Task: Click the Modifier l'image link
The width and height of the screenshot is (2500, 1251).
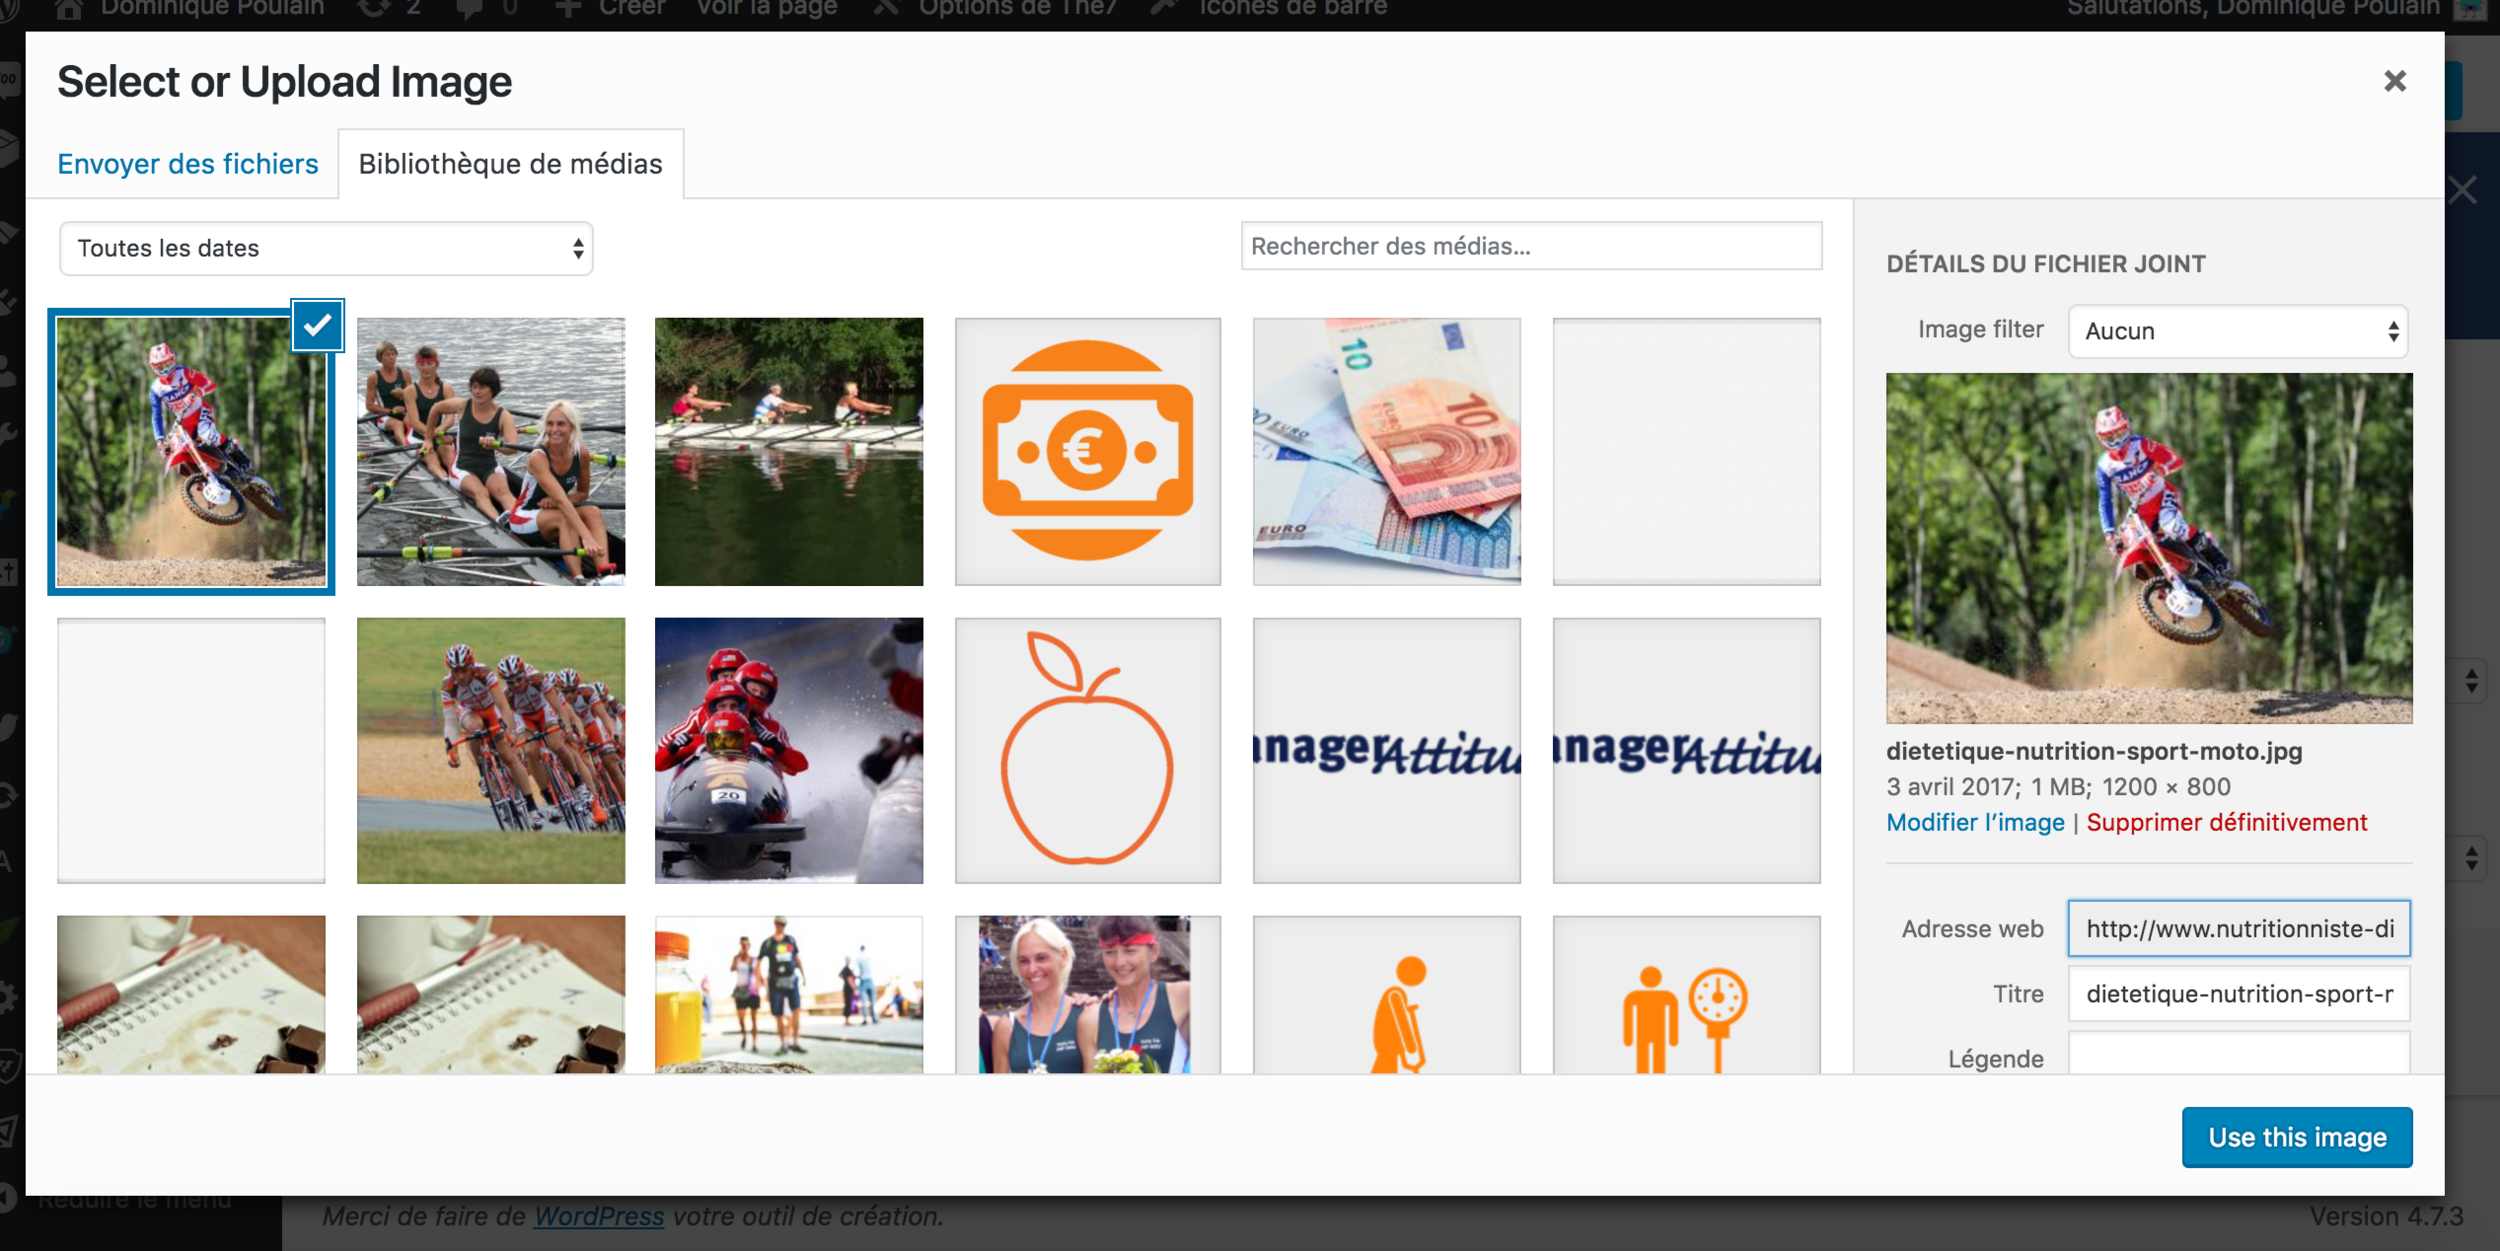Action: click(x=1974, y=822)
